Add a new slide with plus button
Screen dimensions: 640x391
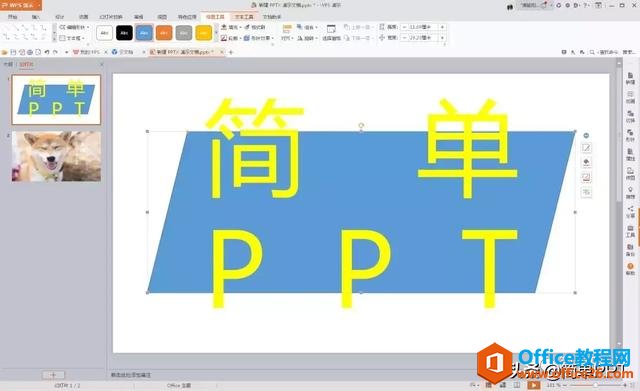tap(53, 375)
